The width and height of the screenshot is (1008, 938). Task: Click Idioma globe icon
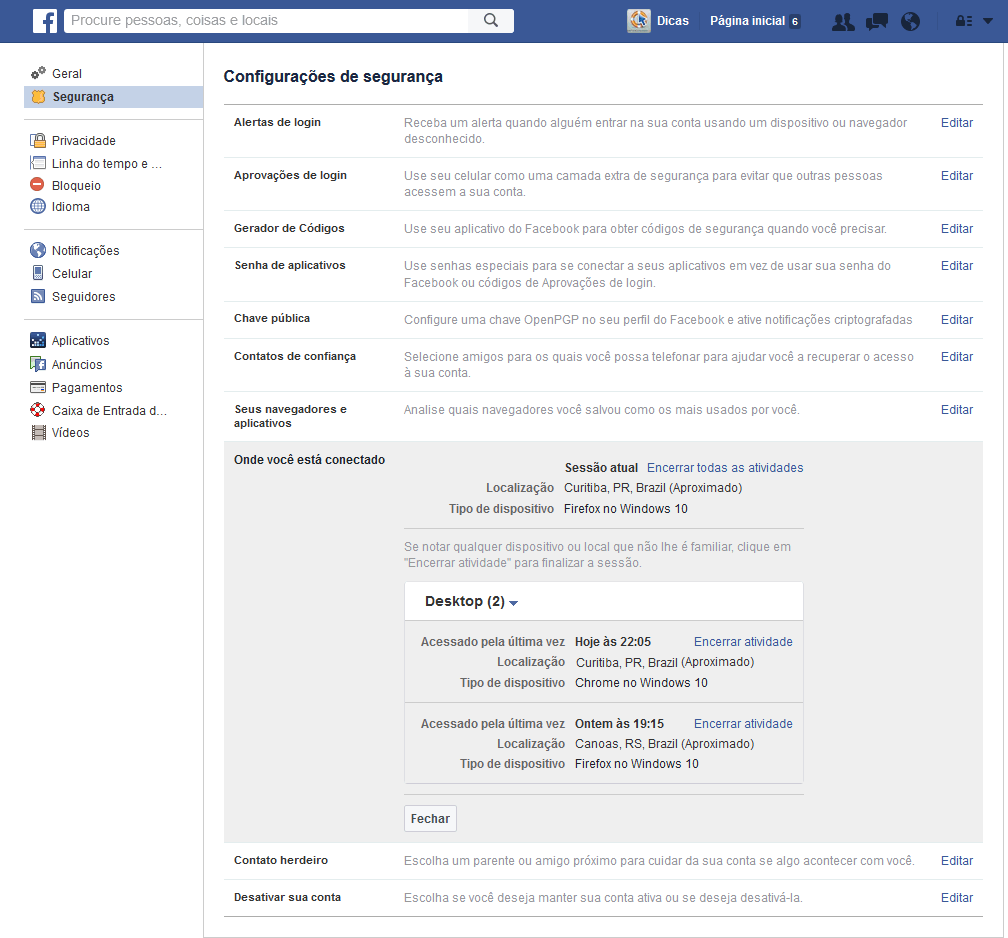(38, 206)
